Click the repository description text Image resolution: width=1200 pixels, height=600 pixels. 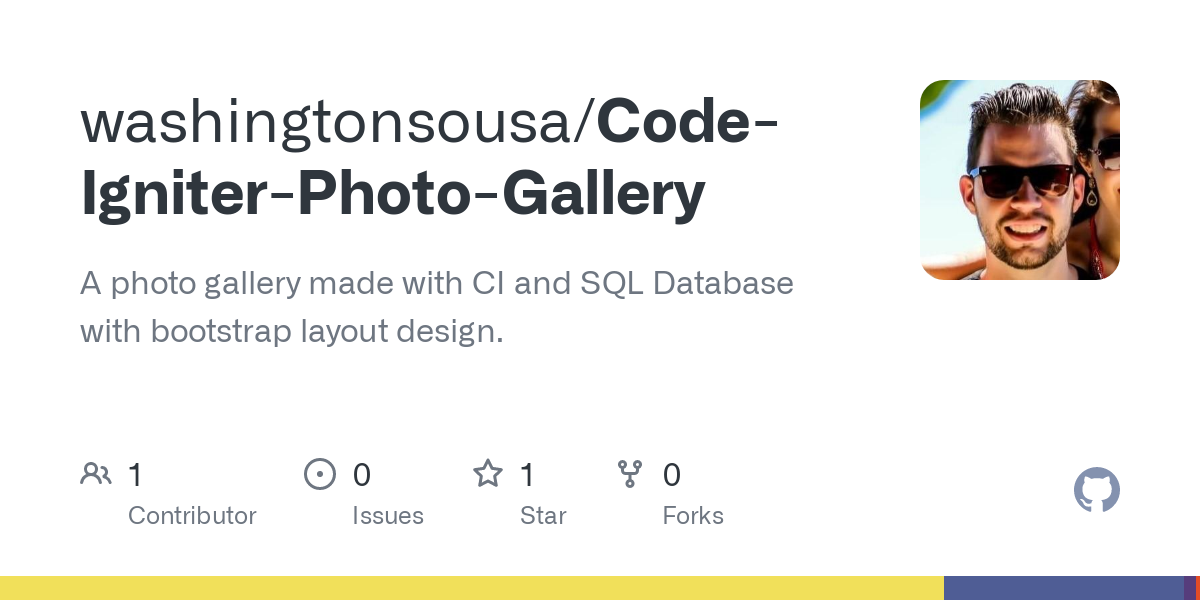point(437,307)
